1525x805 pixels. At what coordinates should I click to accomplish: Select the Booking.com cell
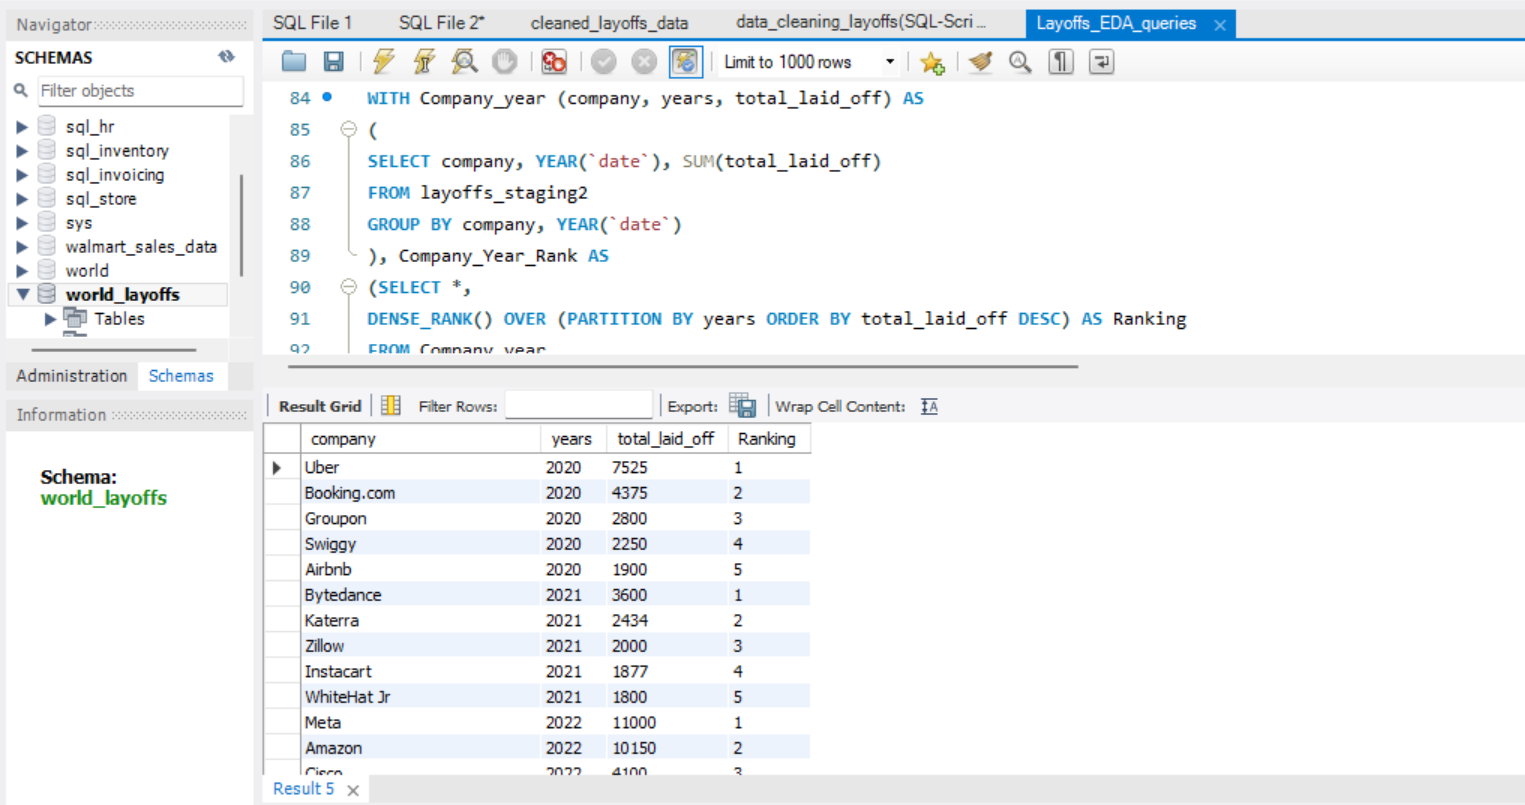coord(420,493)
